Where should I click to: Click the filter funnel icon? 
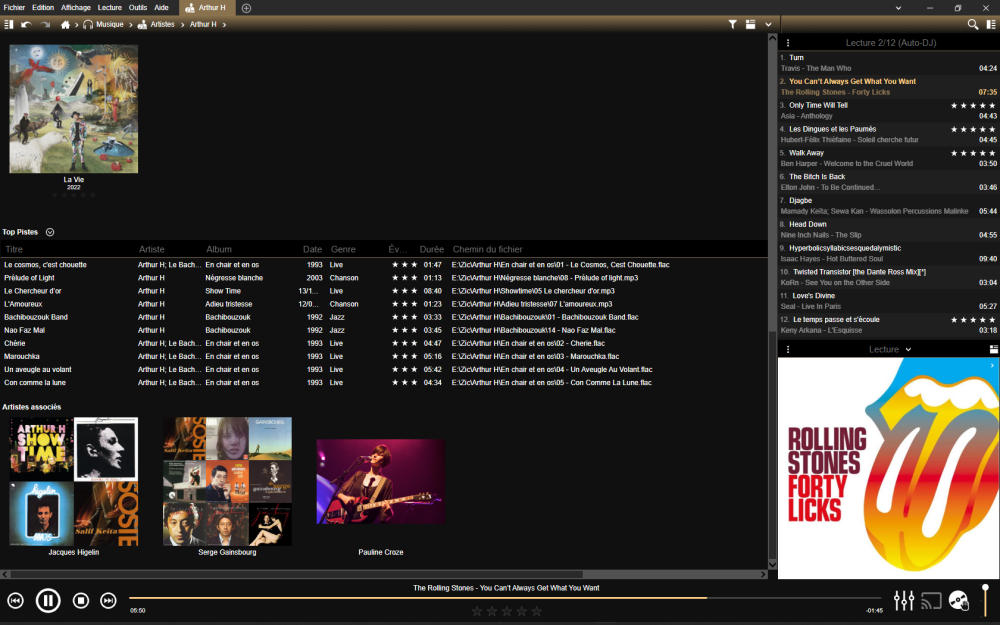pyautogui.click(x=733, y=24)
